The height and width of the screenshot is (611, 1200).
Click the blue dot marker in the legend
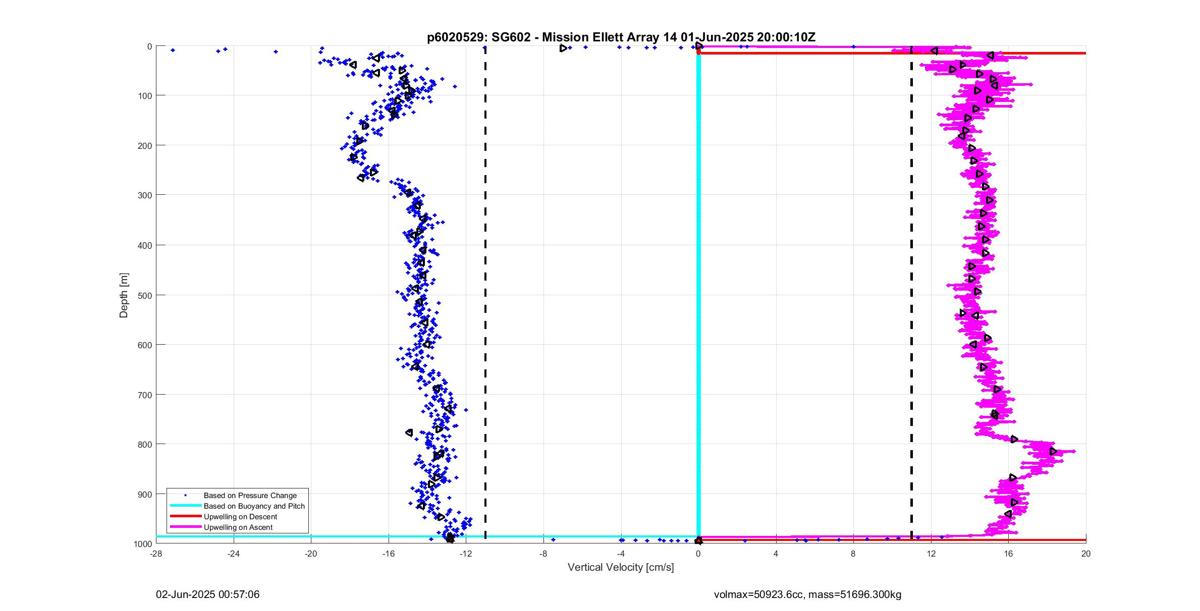pyautogui.click(x=184, y=495)
